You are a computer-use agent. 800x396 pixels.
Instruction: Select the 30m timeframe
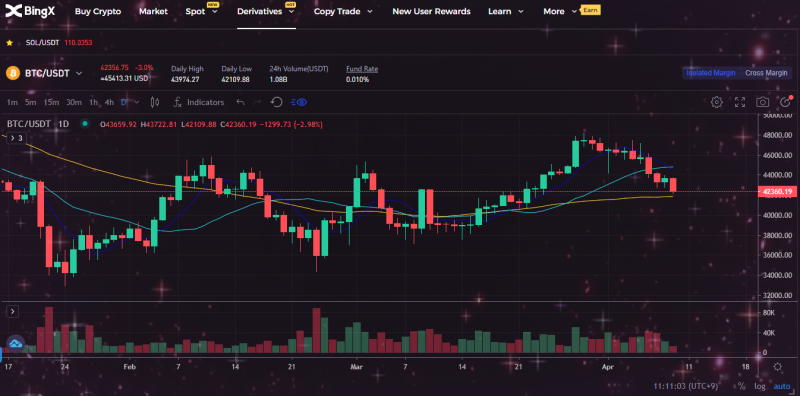74,102
